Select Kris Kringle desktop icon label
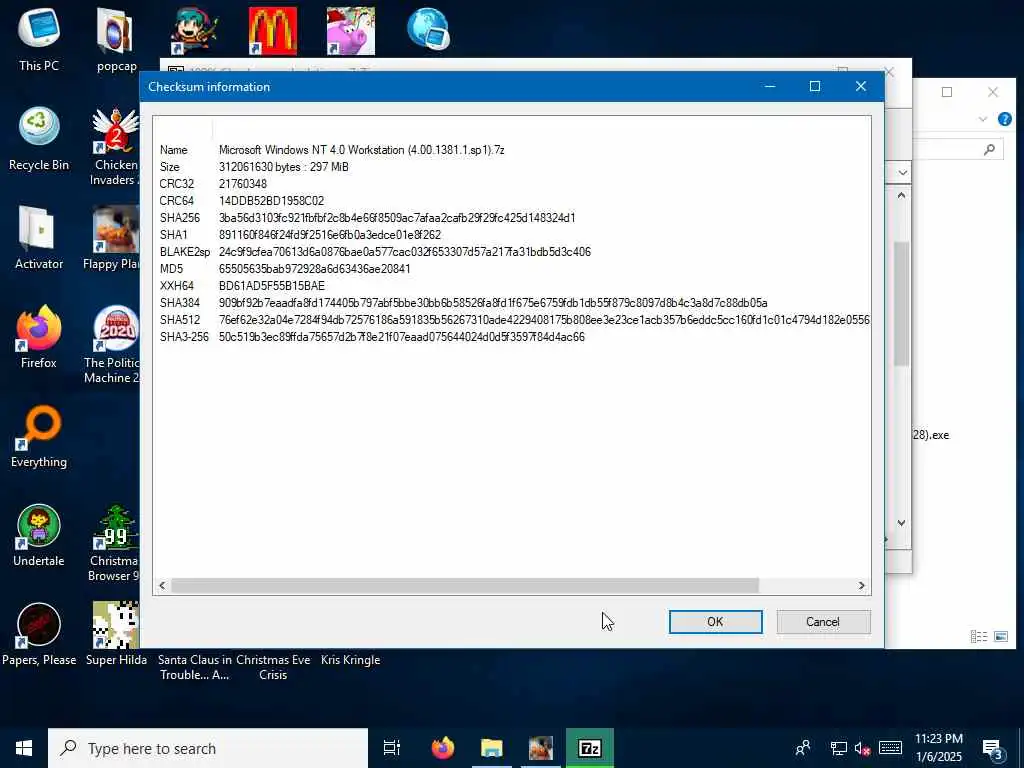Image resolution: width=1024 pixels, height=768 pixels. pyautogui.click(x=351, y=660)
